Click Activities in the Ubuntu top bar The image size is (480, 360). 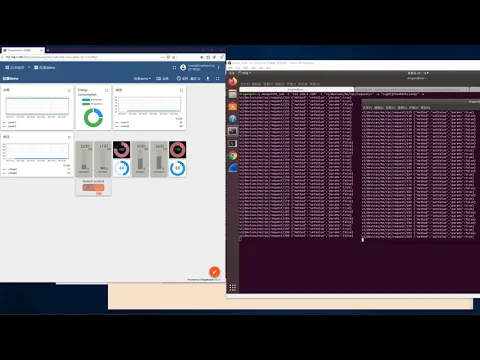pyautogui.click(x=232, y=73)
